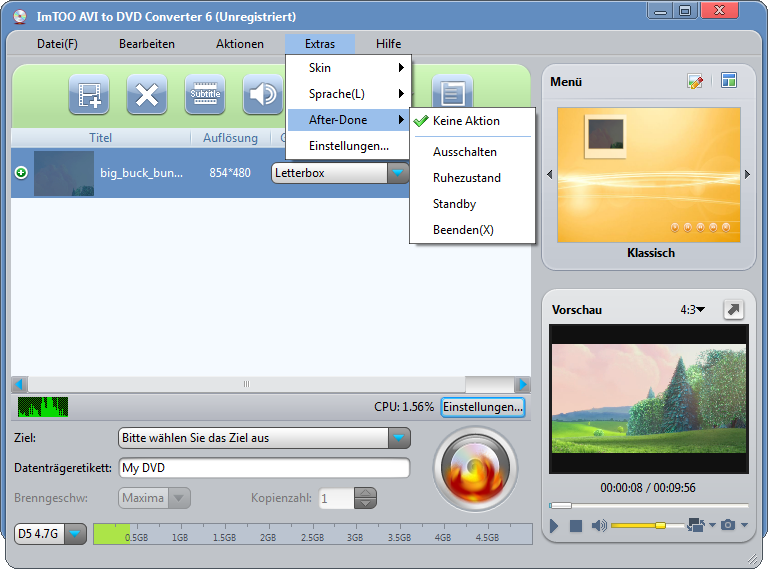Take a snapshot with camera icon
Viewport: 768px width, 569px height.
tap(728, 525)
